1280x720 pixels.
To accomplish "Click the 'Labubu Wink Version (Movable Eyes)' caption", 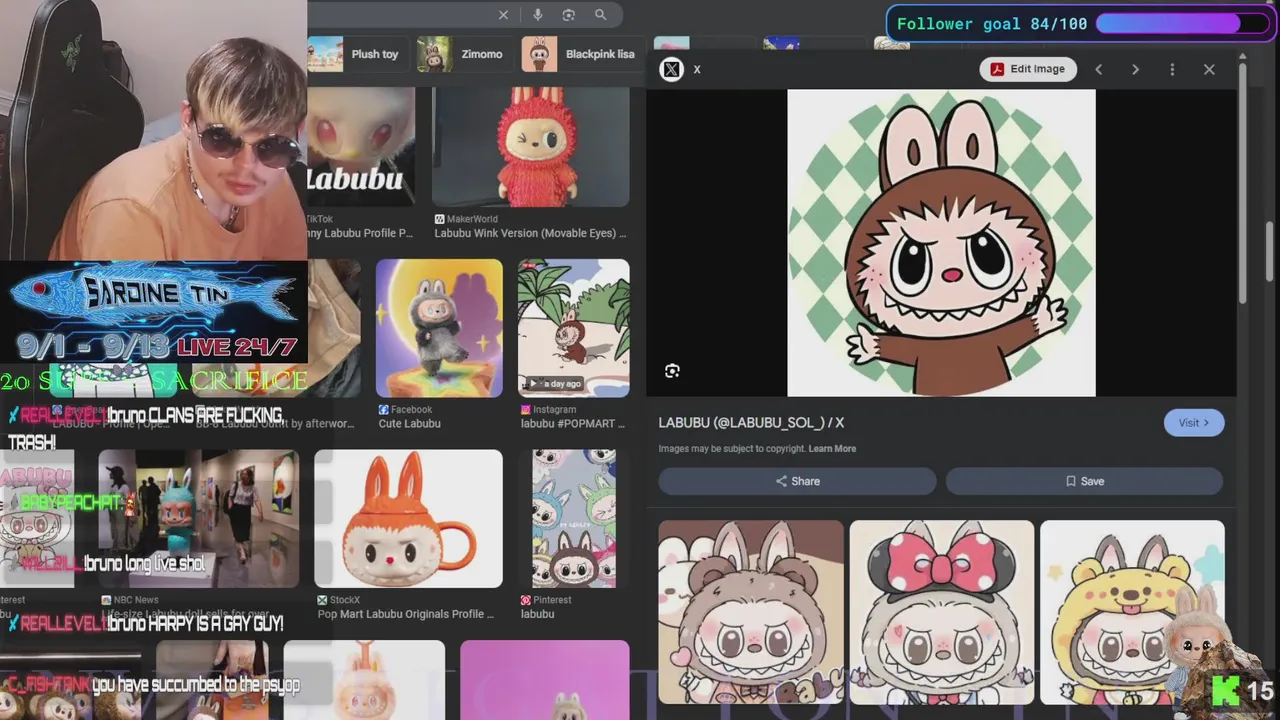I will [530, 233].
